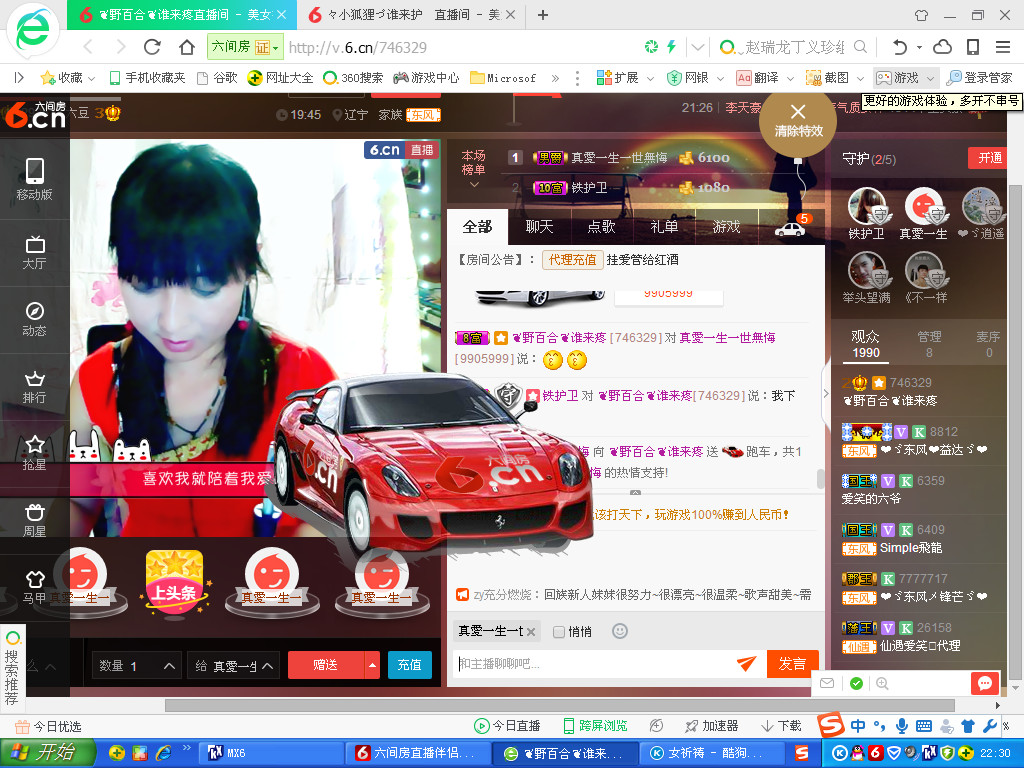Open the mail envelope icon

point(827,683)
